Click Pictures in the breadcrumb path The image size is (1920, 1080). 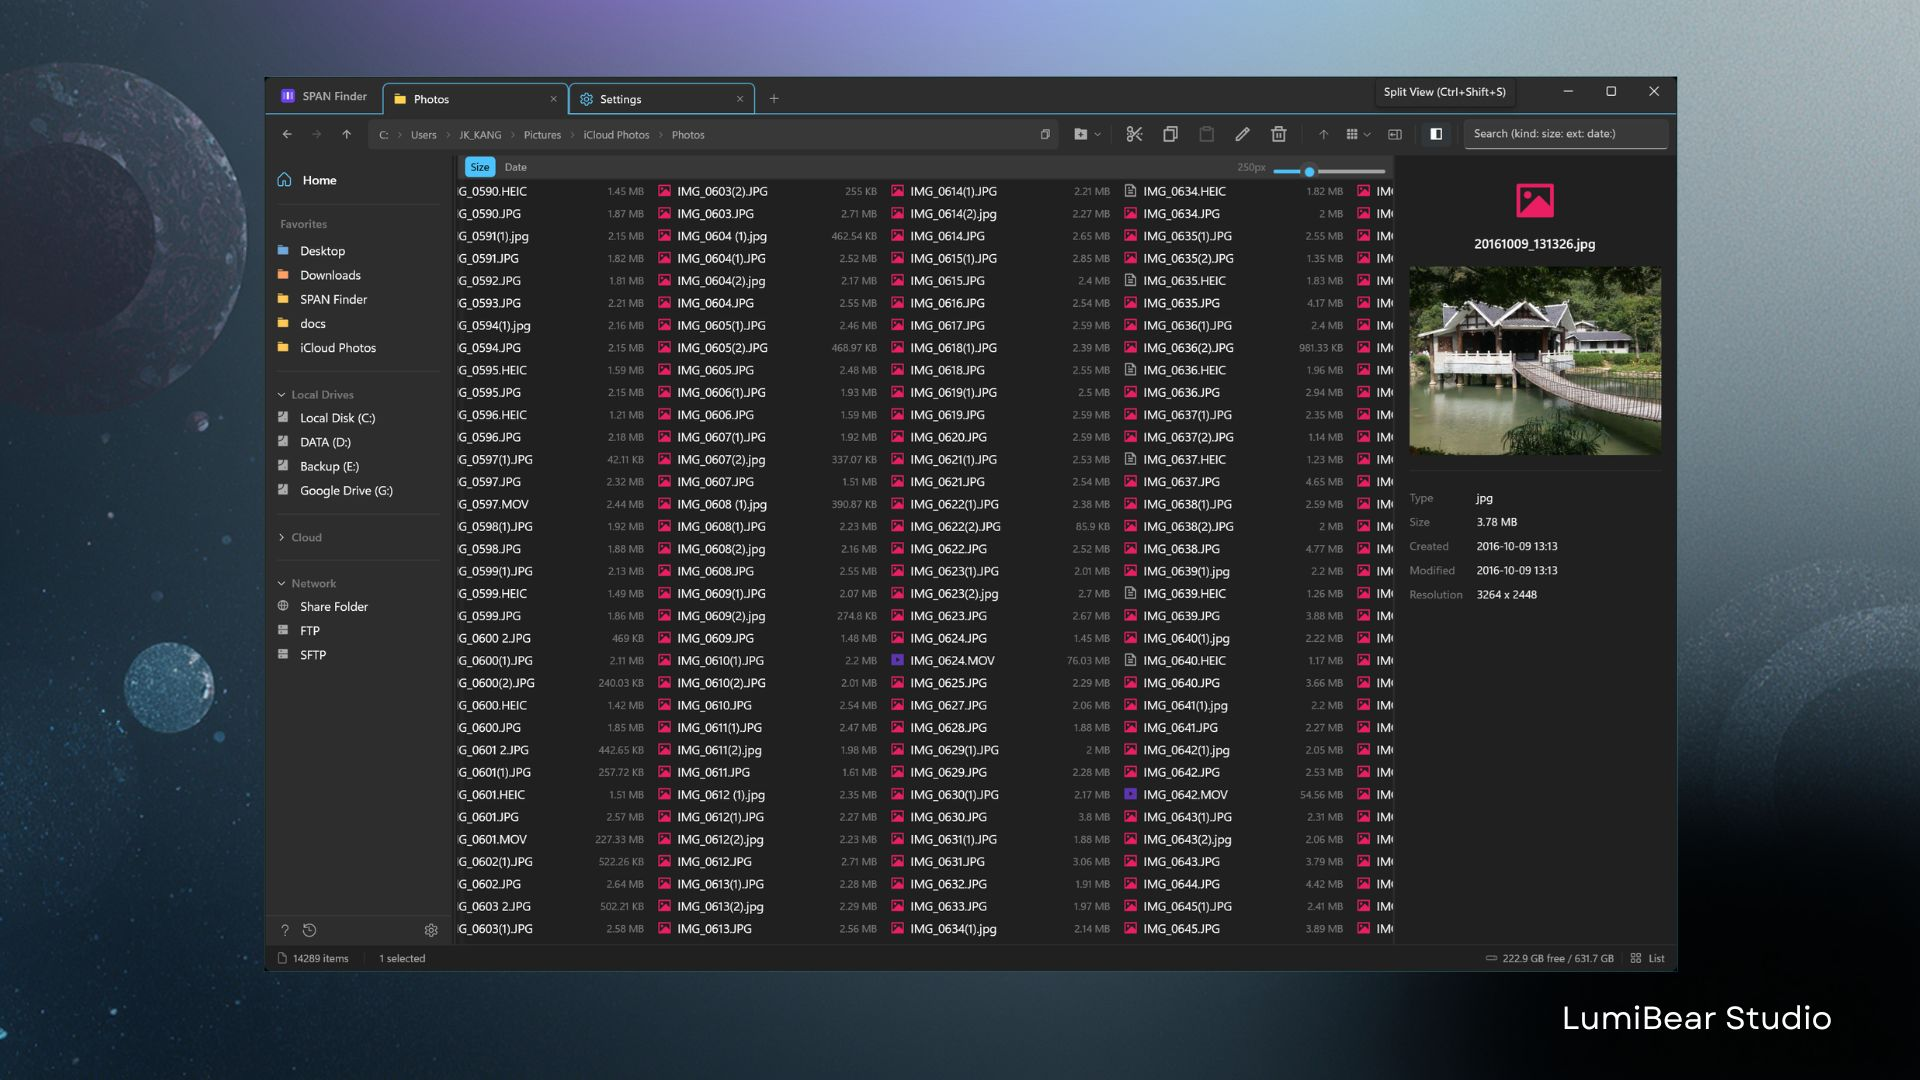542,135
